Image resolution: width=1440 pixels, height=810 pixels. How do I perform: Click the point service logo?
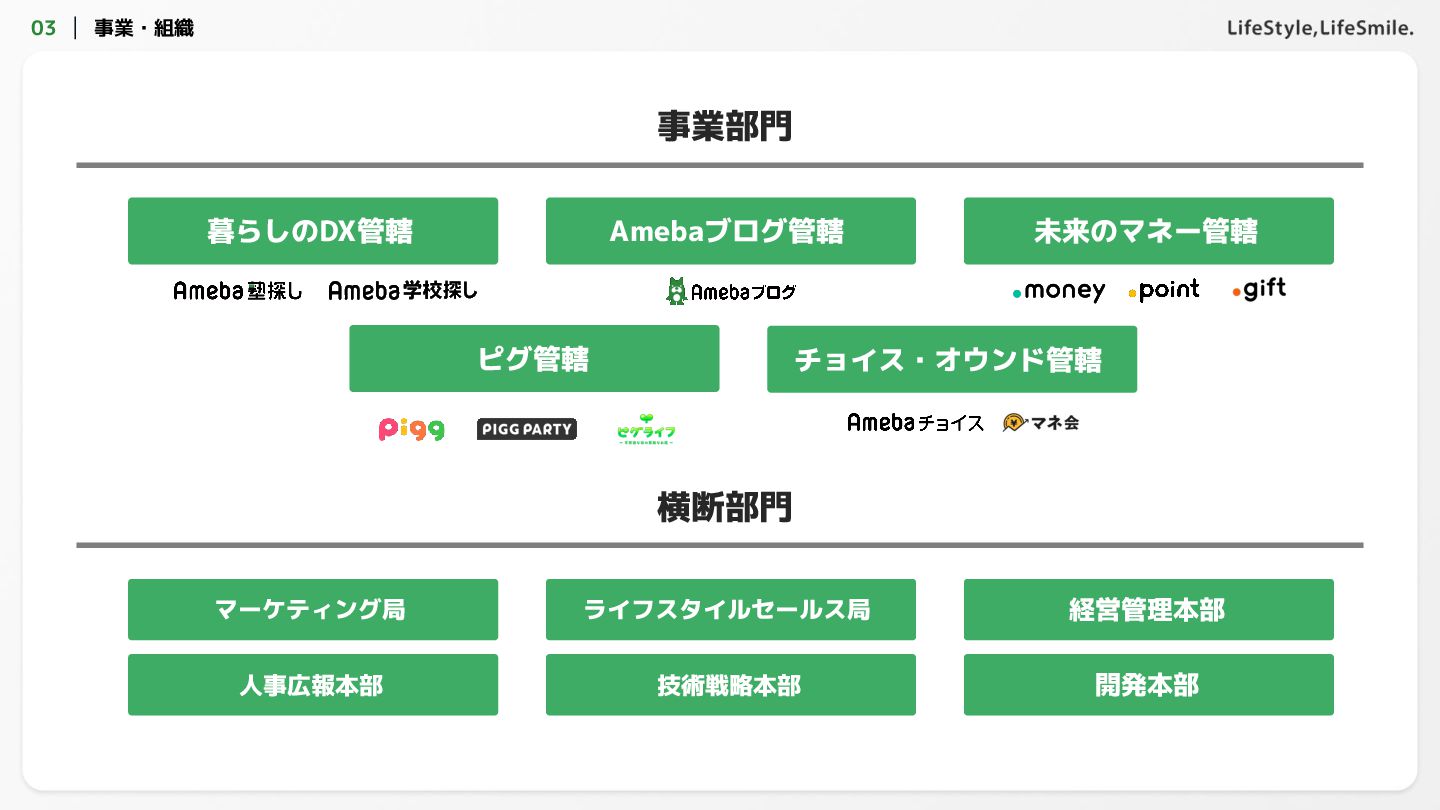point(1164,291)
